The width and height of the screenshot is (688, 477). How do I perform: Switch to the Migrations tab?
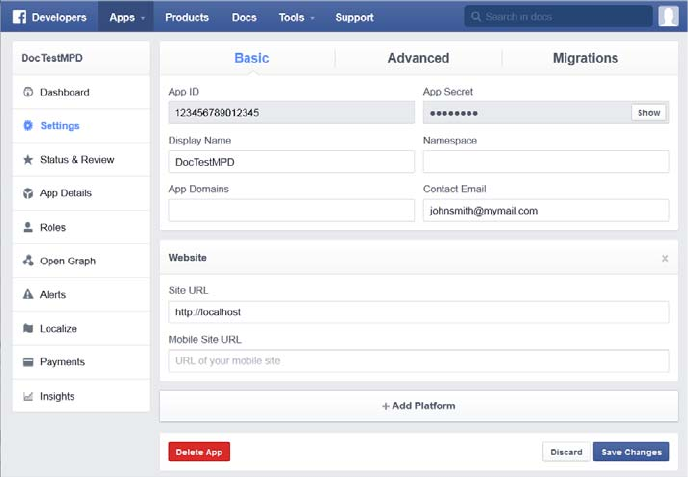[x=585, y=58]
